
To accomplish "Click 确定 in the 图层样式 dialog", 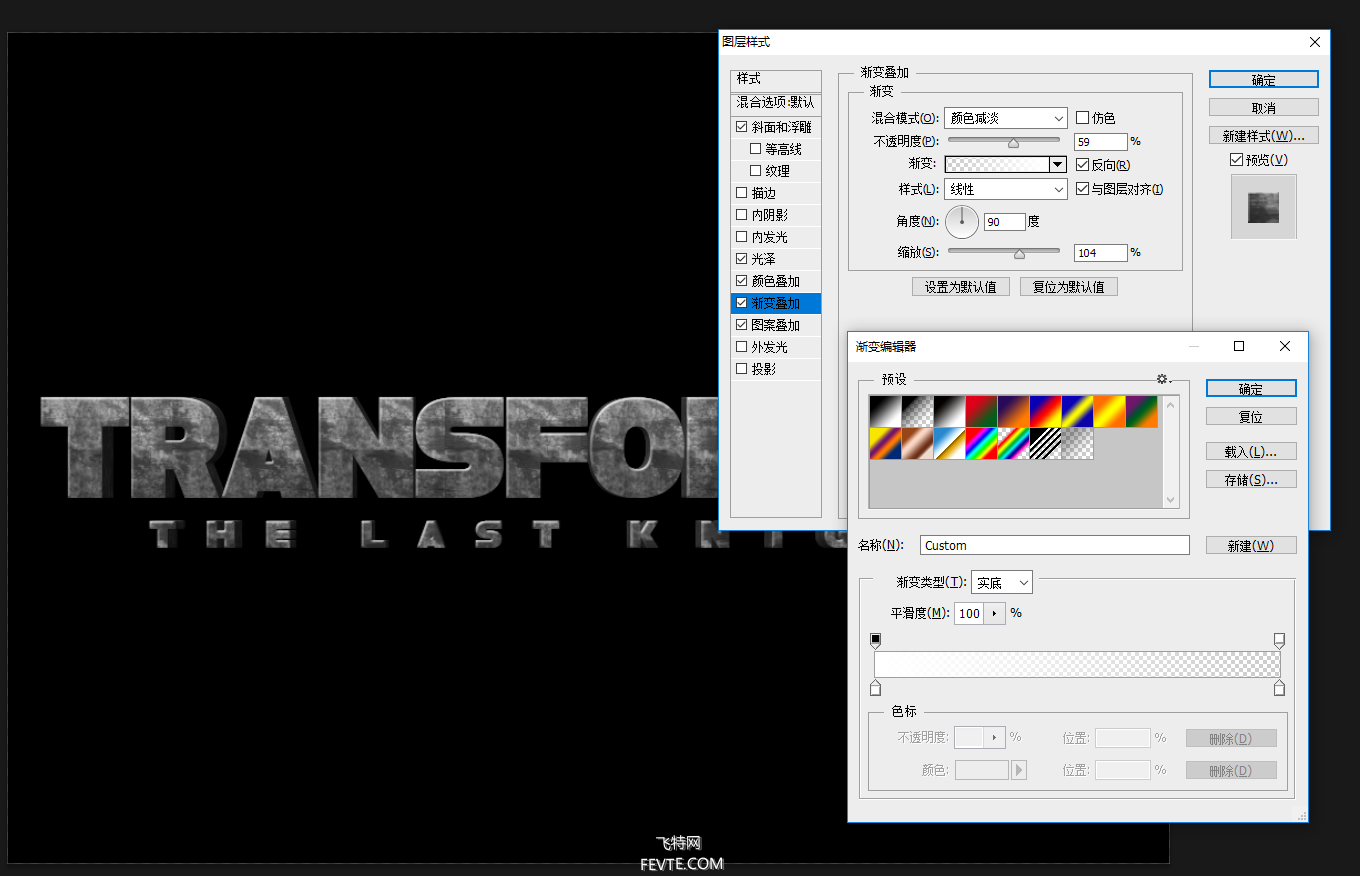I will (1263, 80).
